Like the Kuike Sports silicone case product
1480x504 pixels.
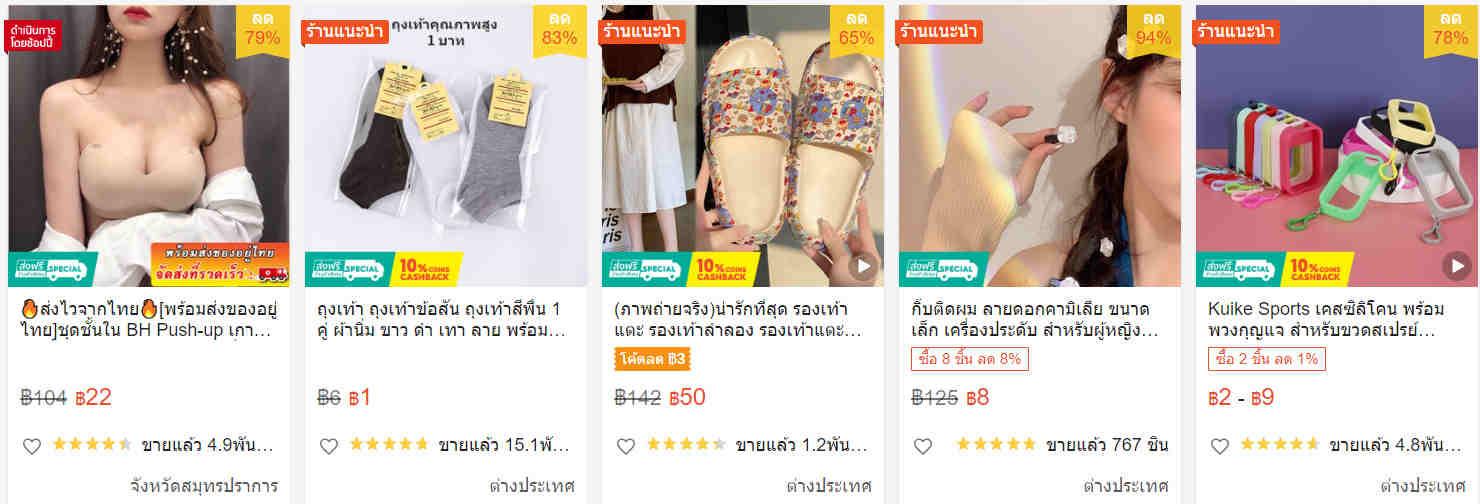(1220, 446)
